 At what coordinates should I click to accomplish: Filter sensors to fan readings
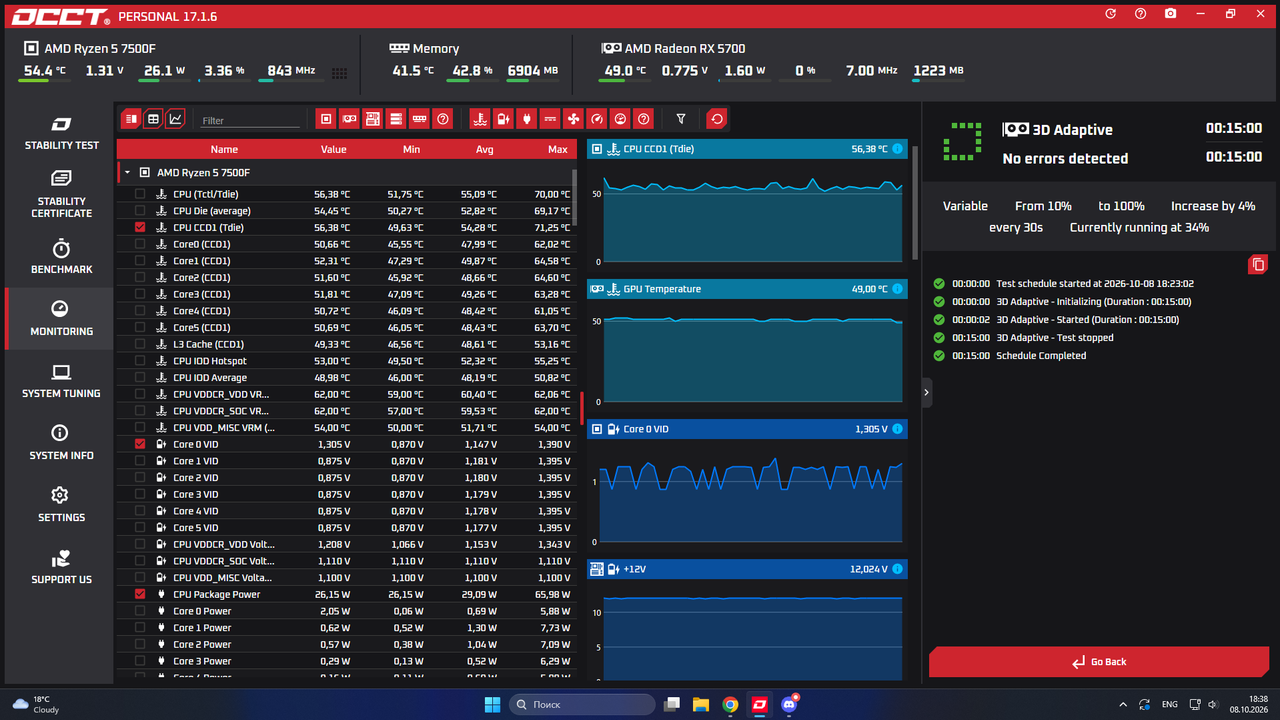tap(574, 119)
